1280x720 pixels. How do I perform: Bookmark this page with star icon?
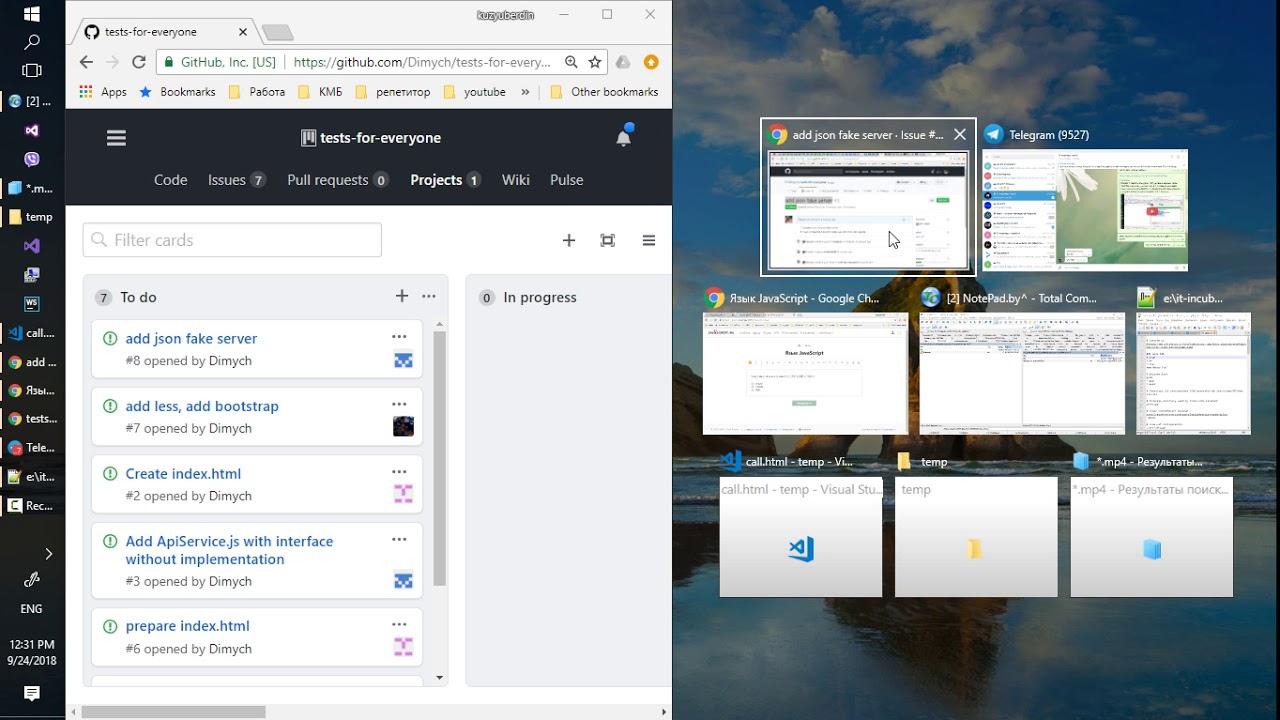(x=595, y=62)
